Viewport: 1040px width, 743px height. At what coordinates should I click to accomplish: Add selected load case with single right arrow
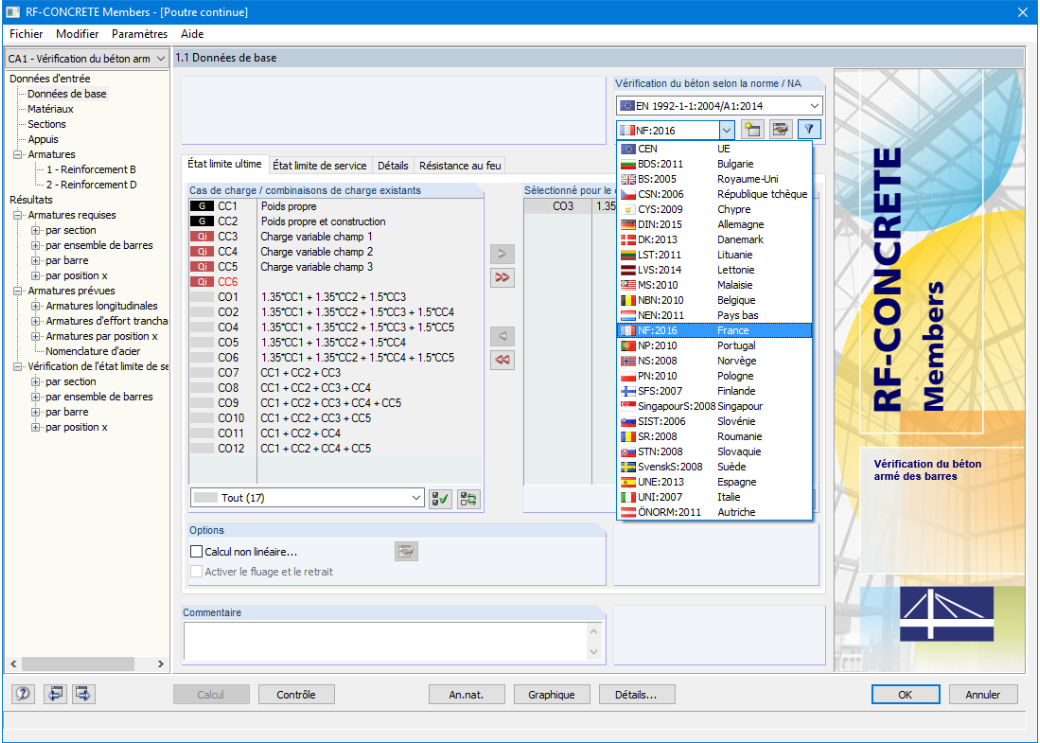[502, 253]
